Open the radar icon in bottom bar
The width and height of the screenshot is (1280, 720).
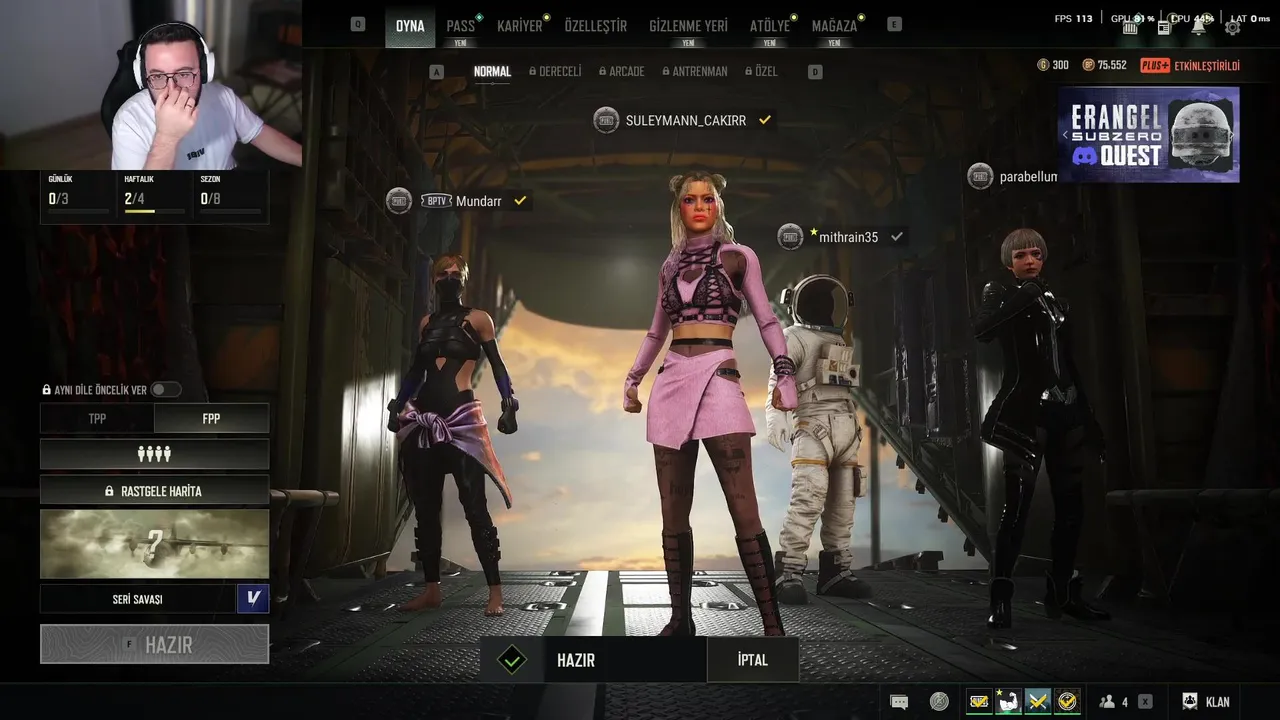coord(939,702)
